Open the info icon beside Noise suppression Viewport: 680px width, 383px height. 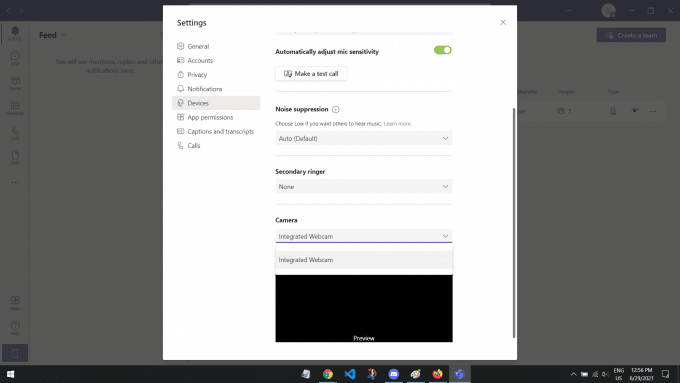click(x=336, y=109)
